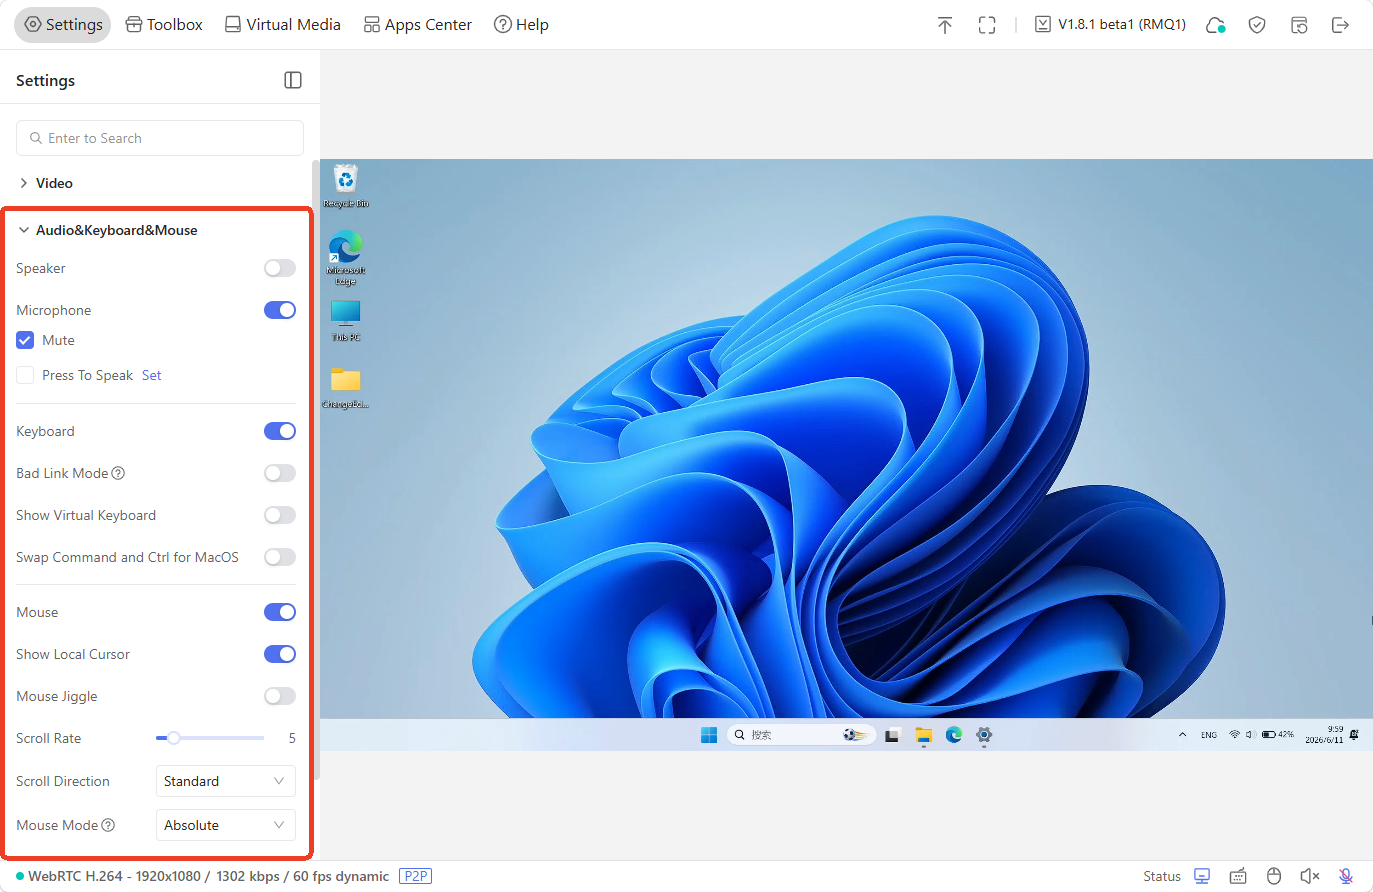Open the Virtual Media menu
1373x892 pixels.
point(283,25)
